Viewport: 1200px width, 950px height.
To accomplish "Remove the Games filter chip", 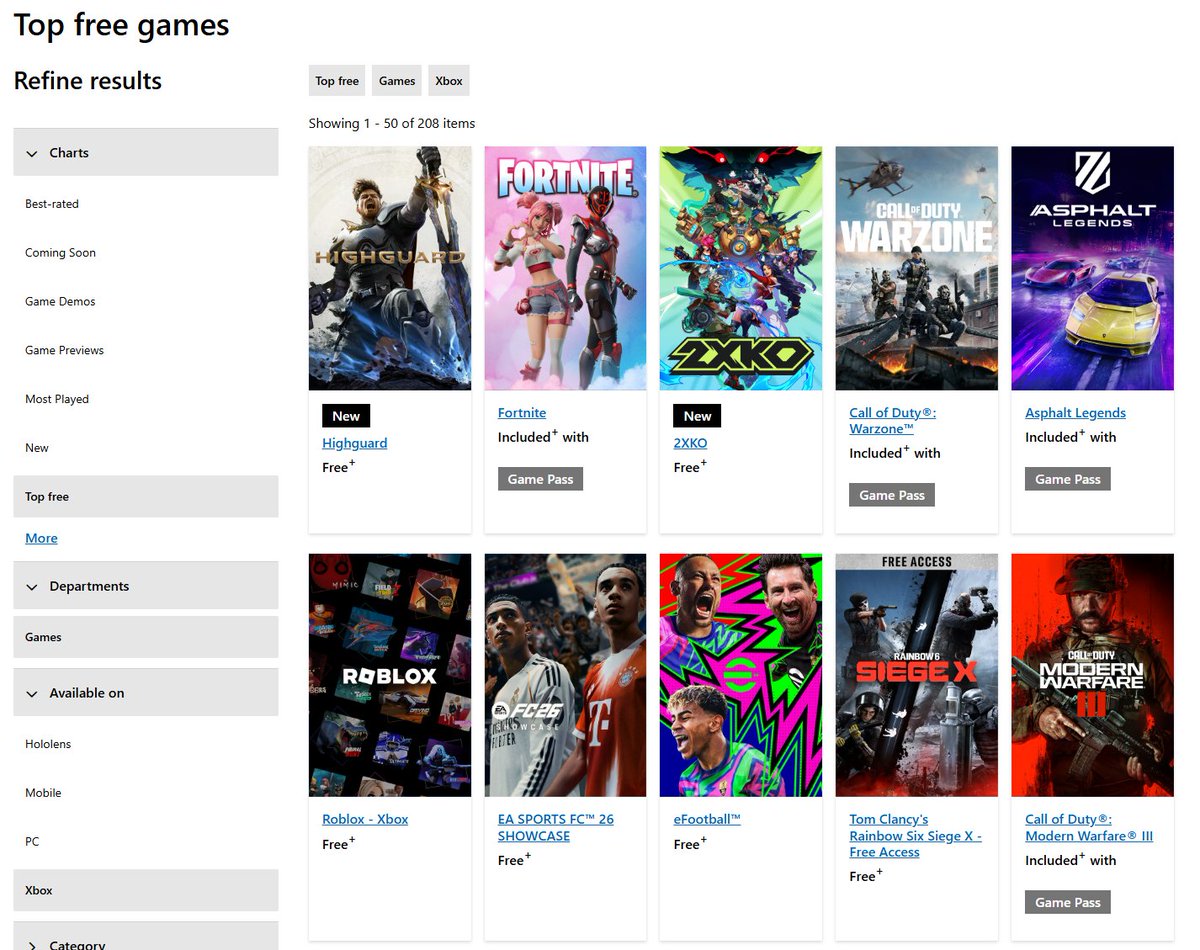I will 397,81.
